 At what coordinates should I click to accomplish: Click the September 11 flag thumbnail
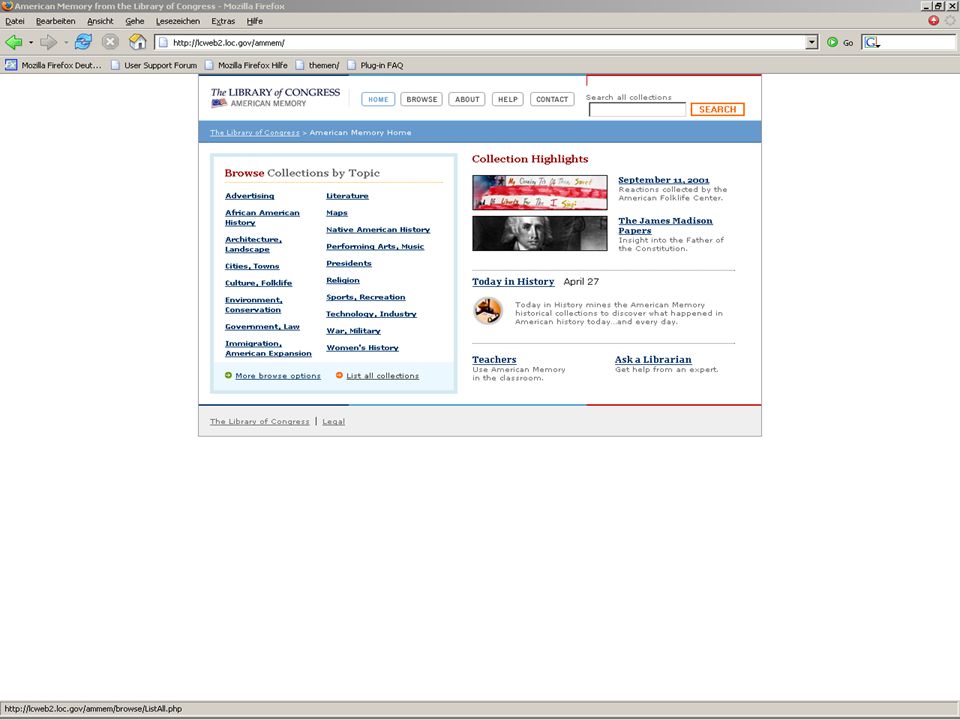pyautogui.click(x=539, y=192)
